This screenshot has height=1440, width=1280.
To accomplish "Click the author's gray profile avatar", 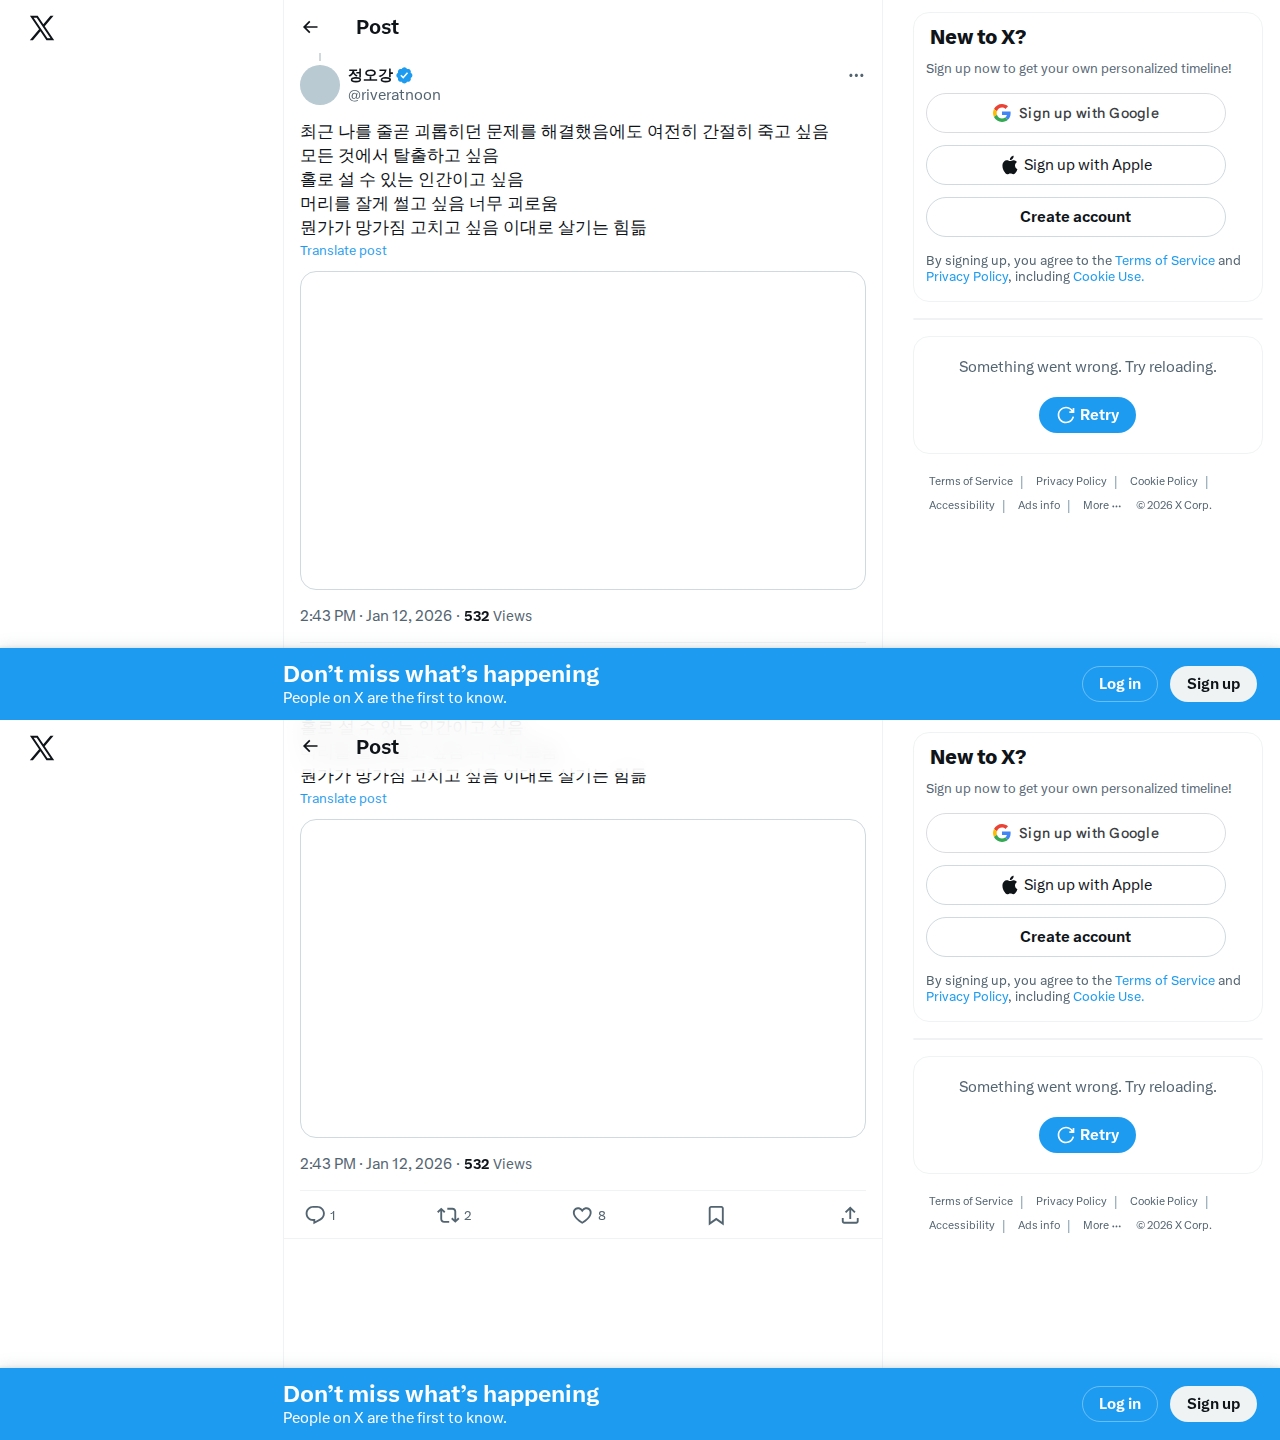I will (x=320, y=85).
